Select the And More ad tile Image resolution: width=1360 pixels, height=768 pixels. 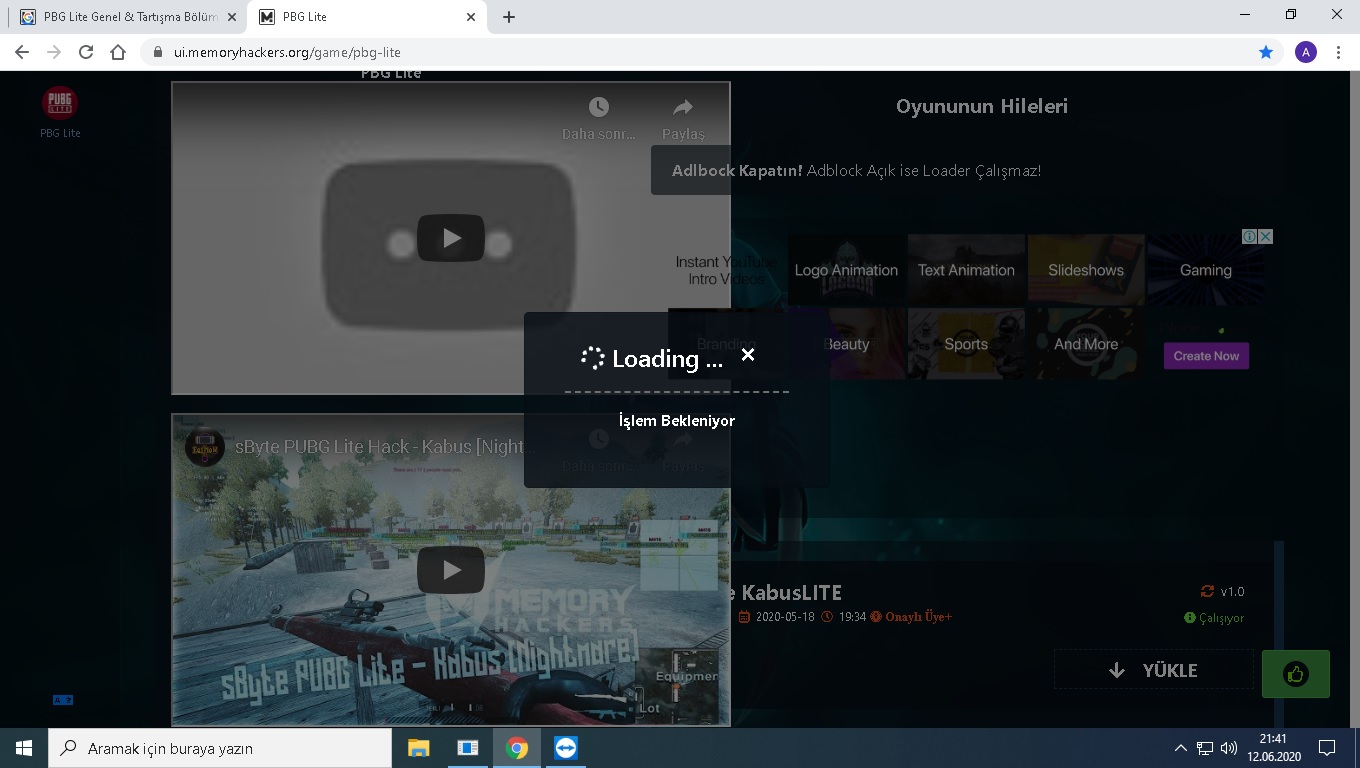pyautogui.click(x=1086, y=344)
